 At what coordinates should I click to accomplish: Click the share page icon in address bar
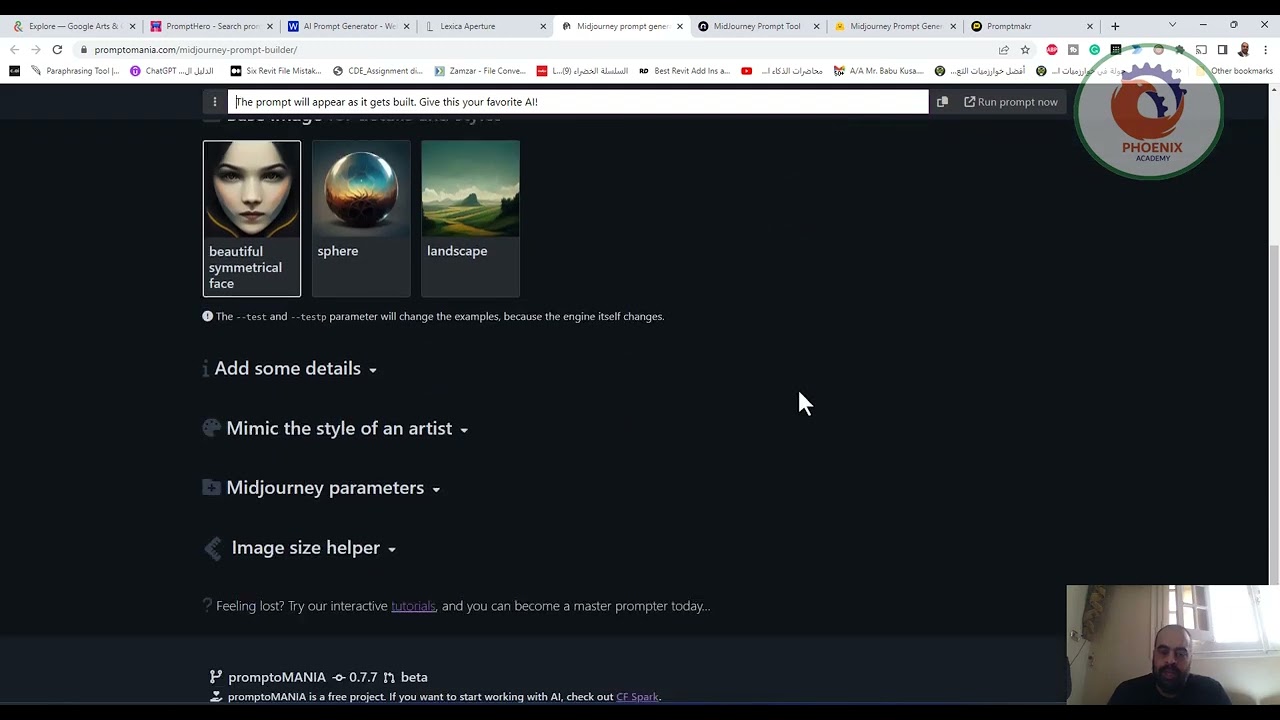click(x=1003, y=50)
